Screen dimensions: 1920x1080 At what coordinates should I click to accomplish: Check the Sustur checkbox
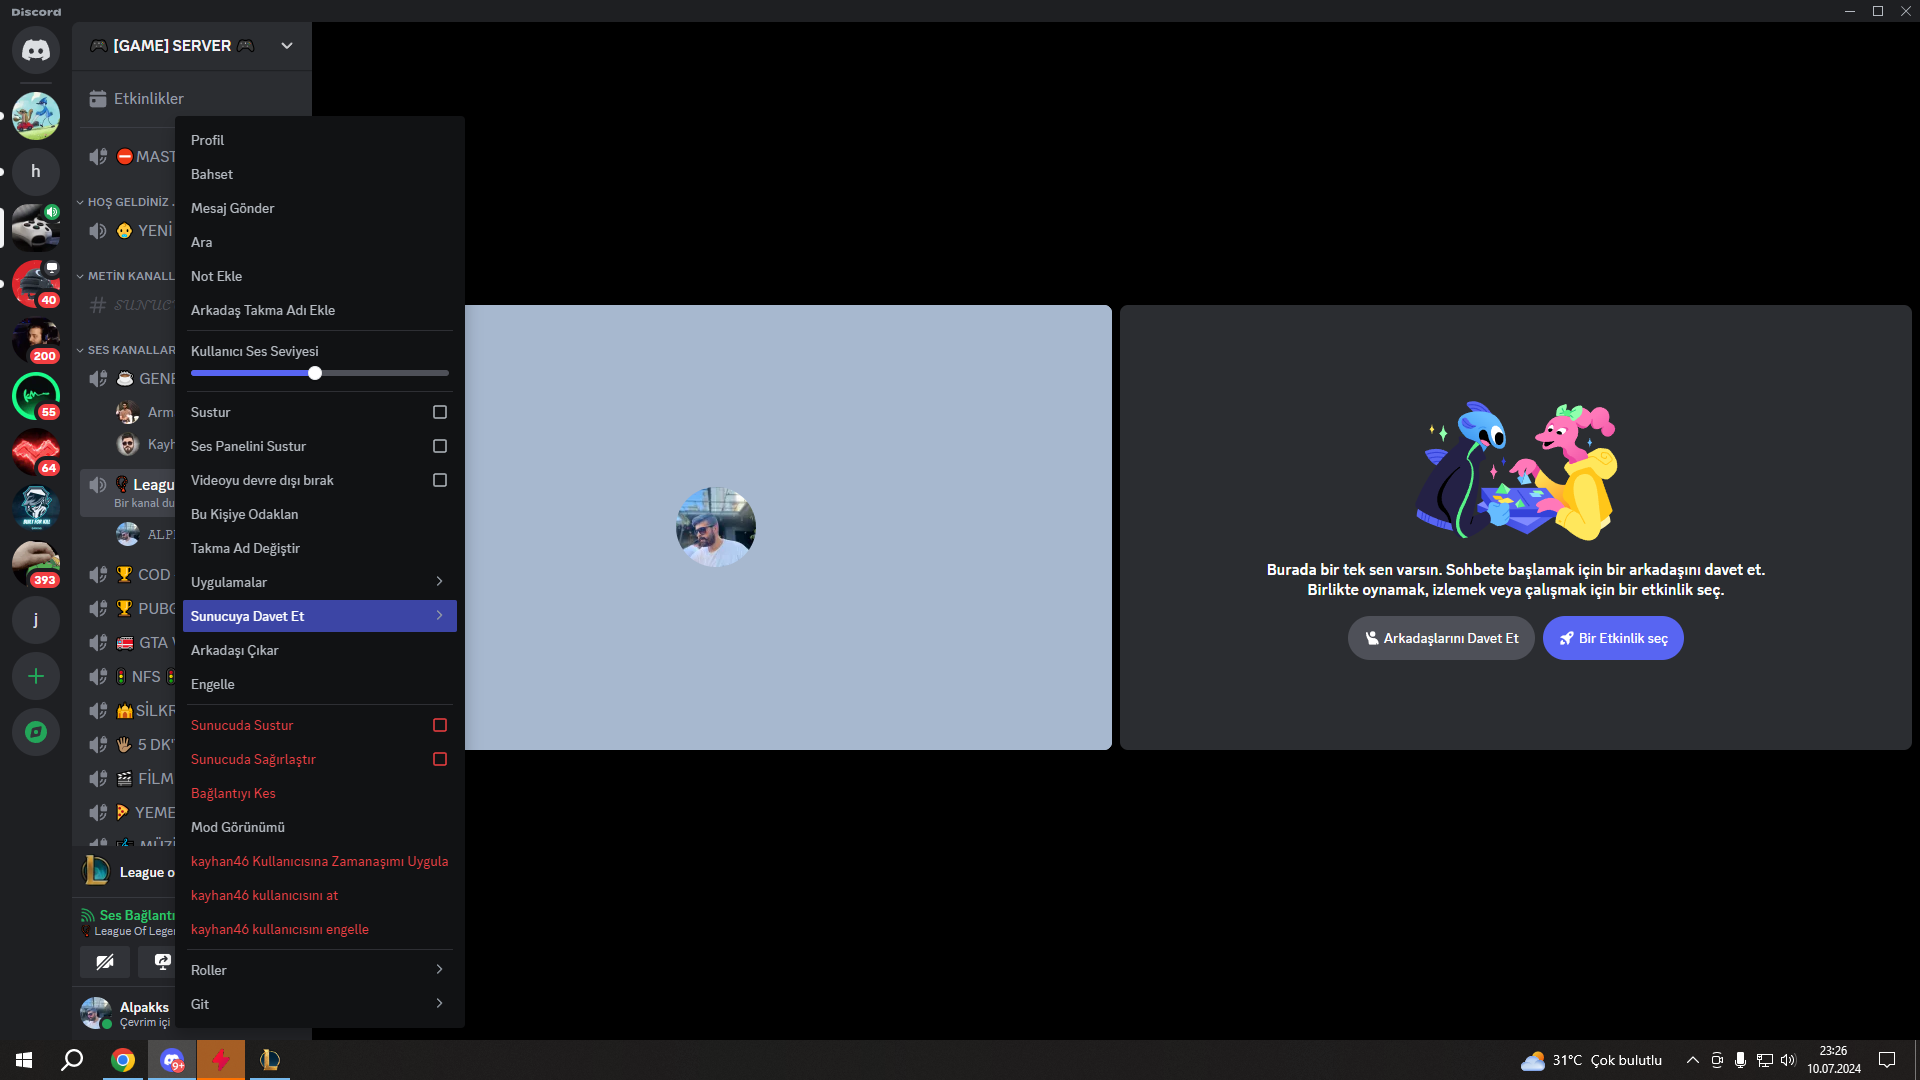pyautogui.click(x=439, y=412)
